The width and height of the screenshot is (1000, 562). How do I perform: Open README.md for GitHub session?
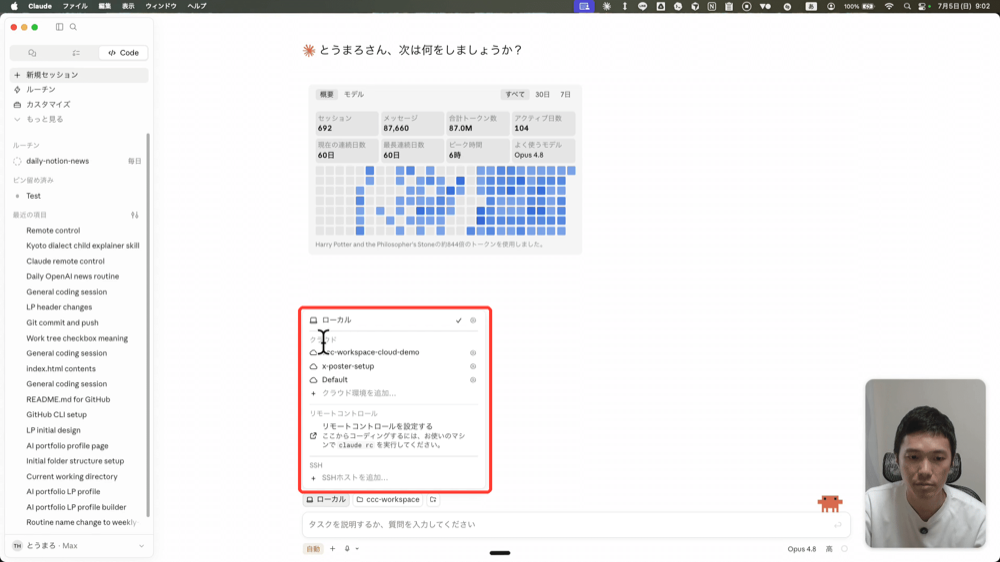pos(68,399)
